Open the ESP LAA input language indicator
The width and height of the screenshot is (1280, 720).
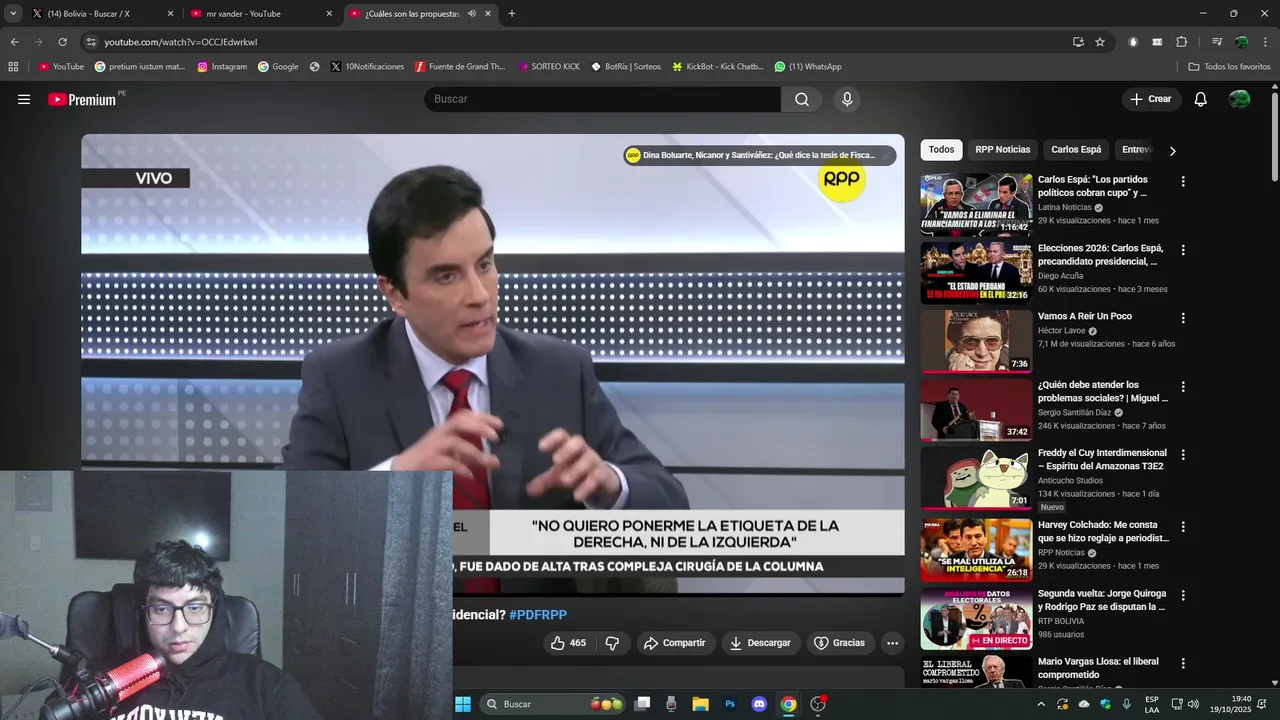coord(1152,704)
